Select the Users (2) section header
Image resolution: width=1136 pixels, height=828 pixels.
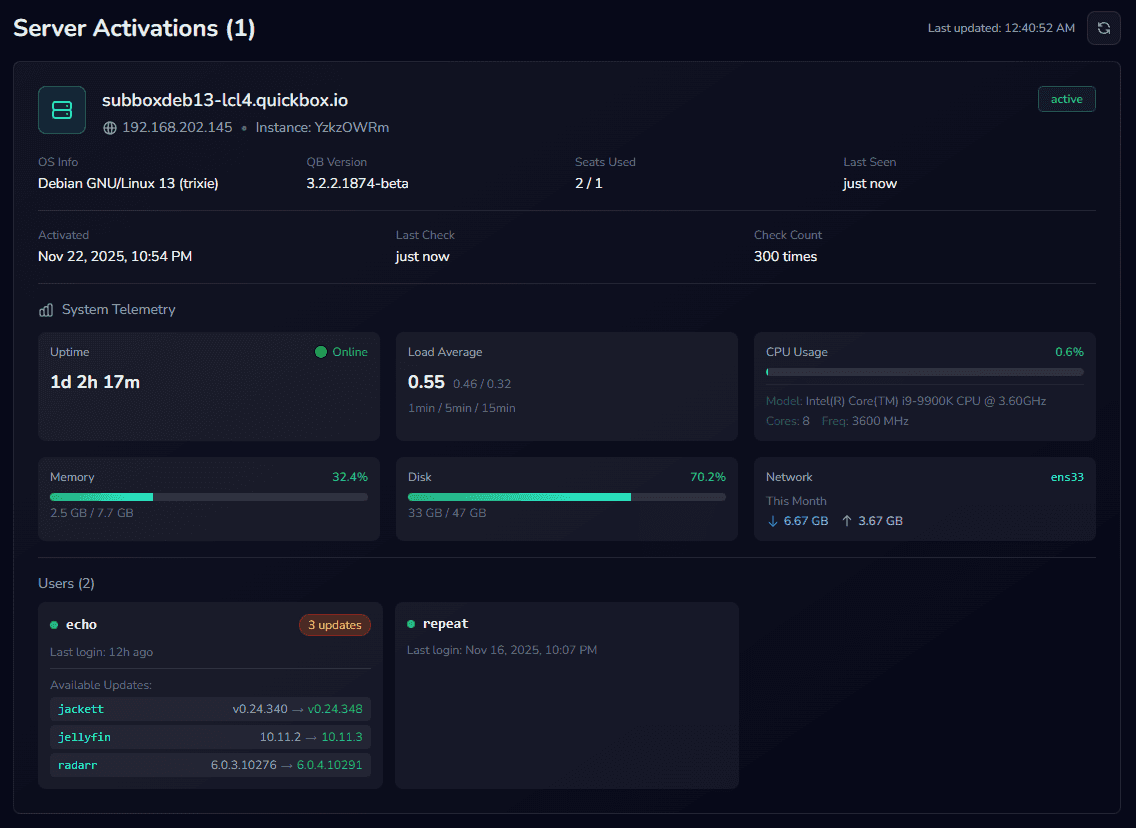point(66,583)
